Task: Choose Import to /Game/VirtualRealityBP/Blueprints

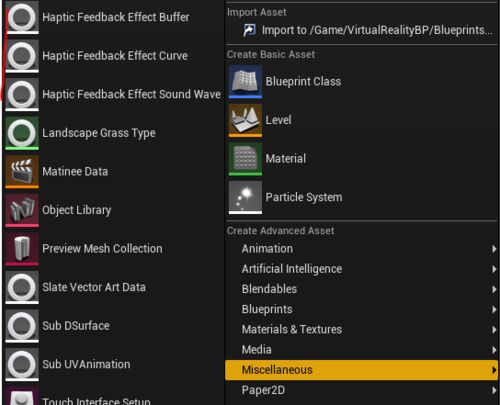Action: [x=361, y=30]
